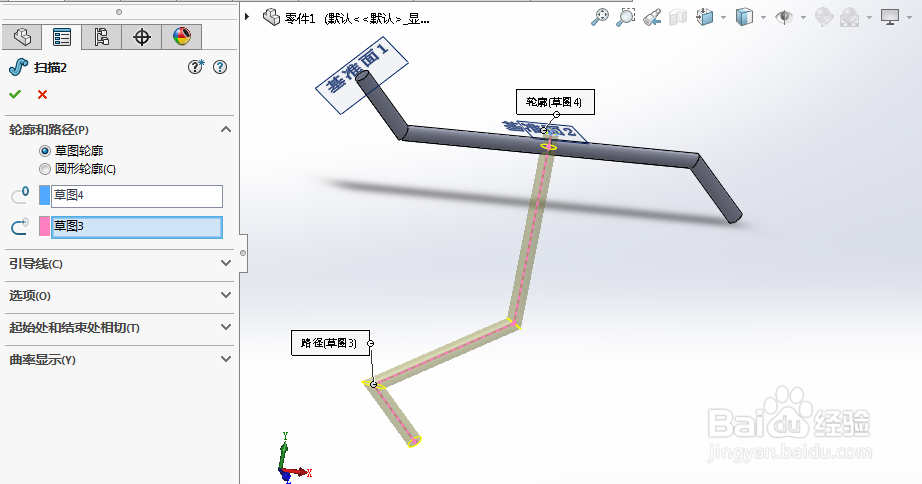Open the FeatureManager design tree tab

(22, 37)
